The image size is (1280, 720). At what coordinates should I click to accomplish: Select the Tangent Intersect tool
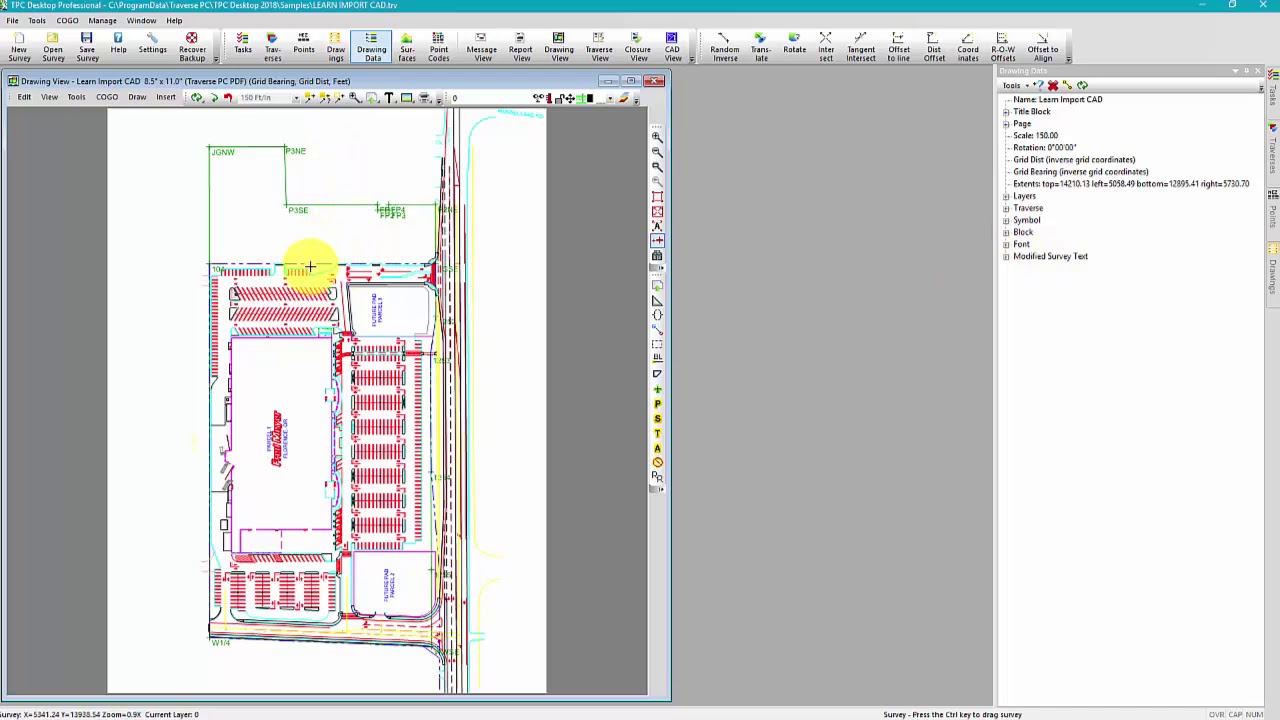(861, 47)
